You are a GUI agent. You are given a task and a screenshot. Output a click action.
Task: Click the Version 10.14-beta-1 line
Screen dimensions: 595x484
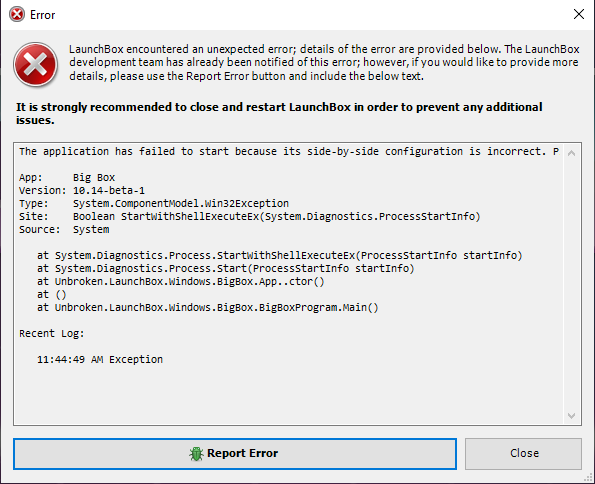pyautogui.click(x=82, y=191)
